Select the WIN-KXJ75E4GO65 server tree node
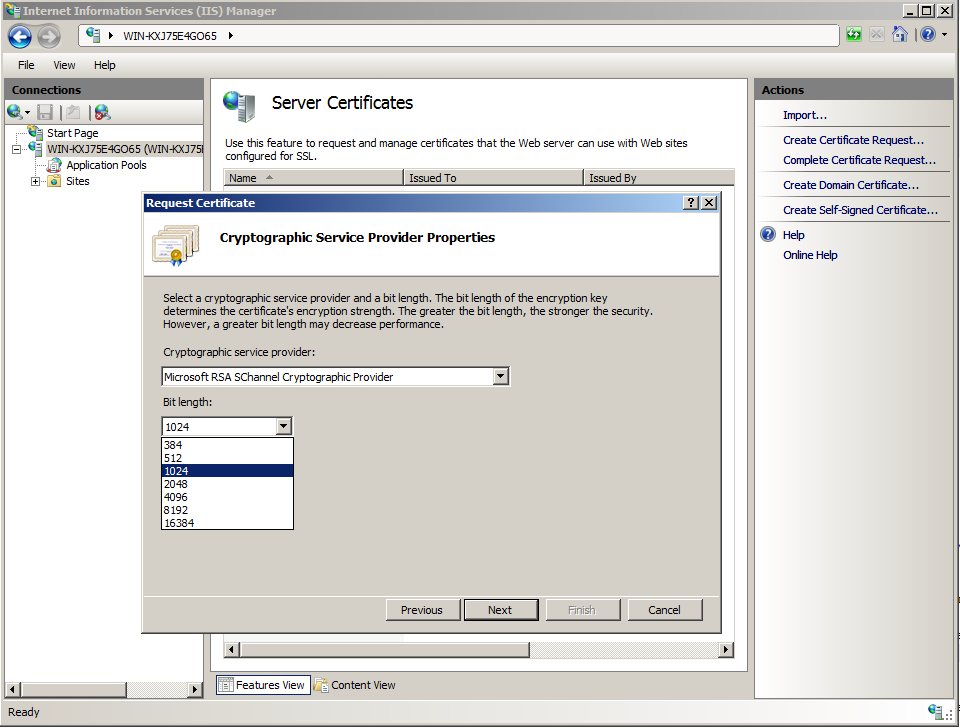The height and width of the screenshot is (728, 960). tap(125, 149)
